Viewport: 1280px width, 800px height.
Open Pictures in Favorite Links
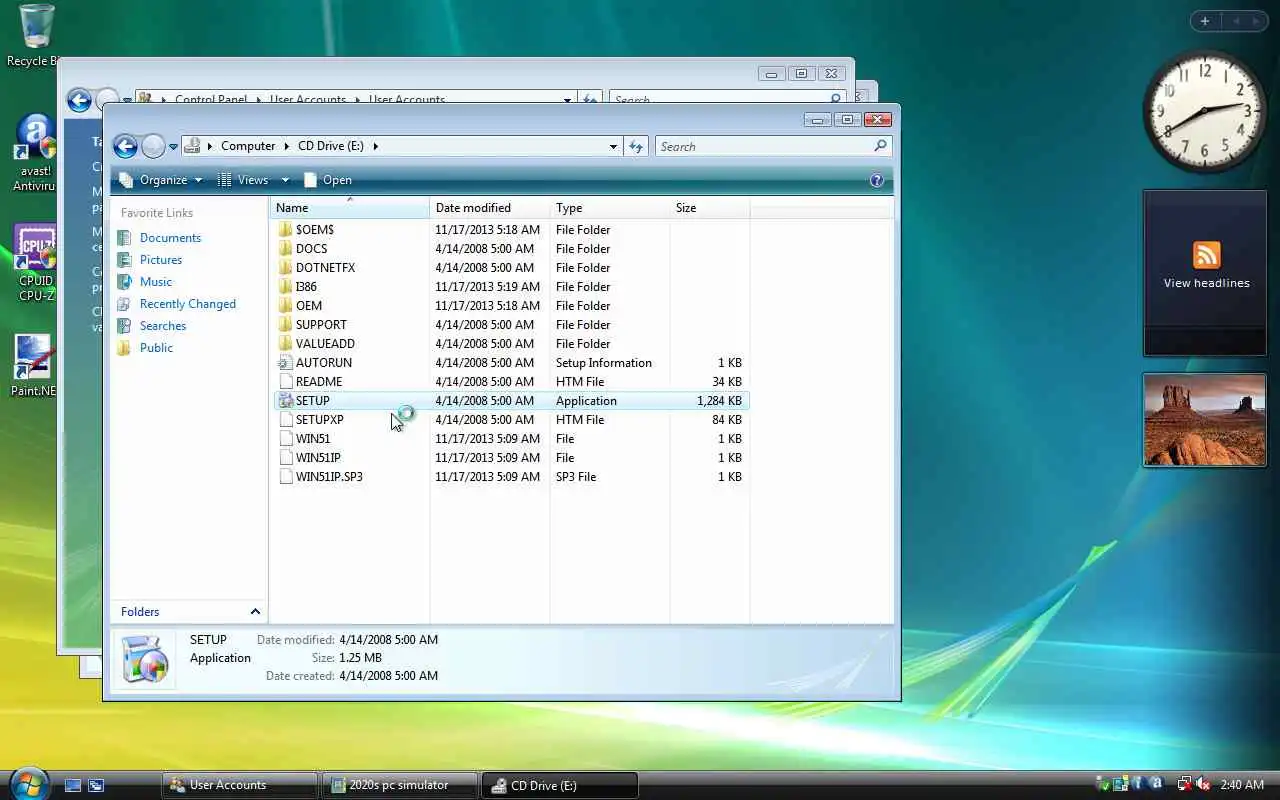(161, 260)
